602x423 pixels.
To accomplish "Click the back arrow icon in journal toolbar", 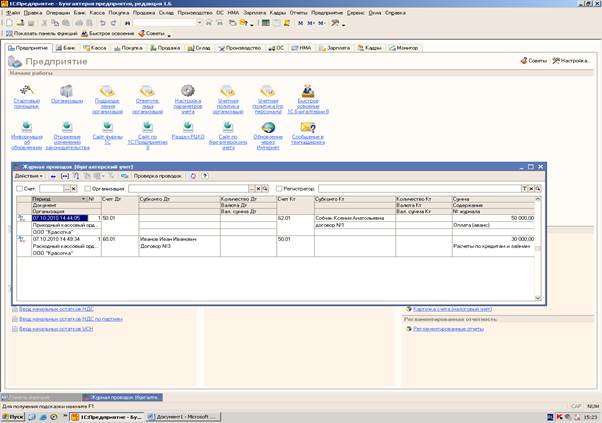I will pos(53,176).
